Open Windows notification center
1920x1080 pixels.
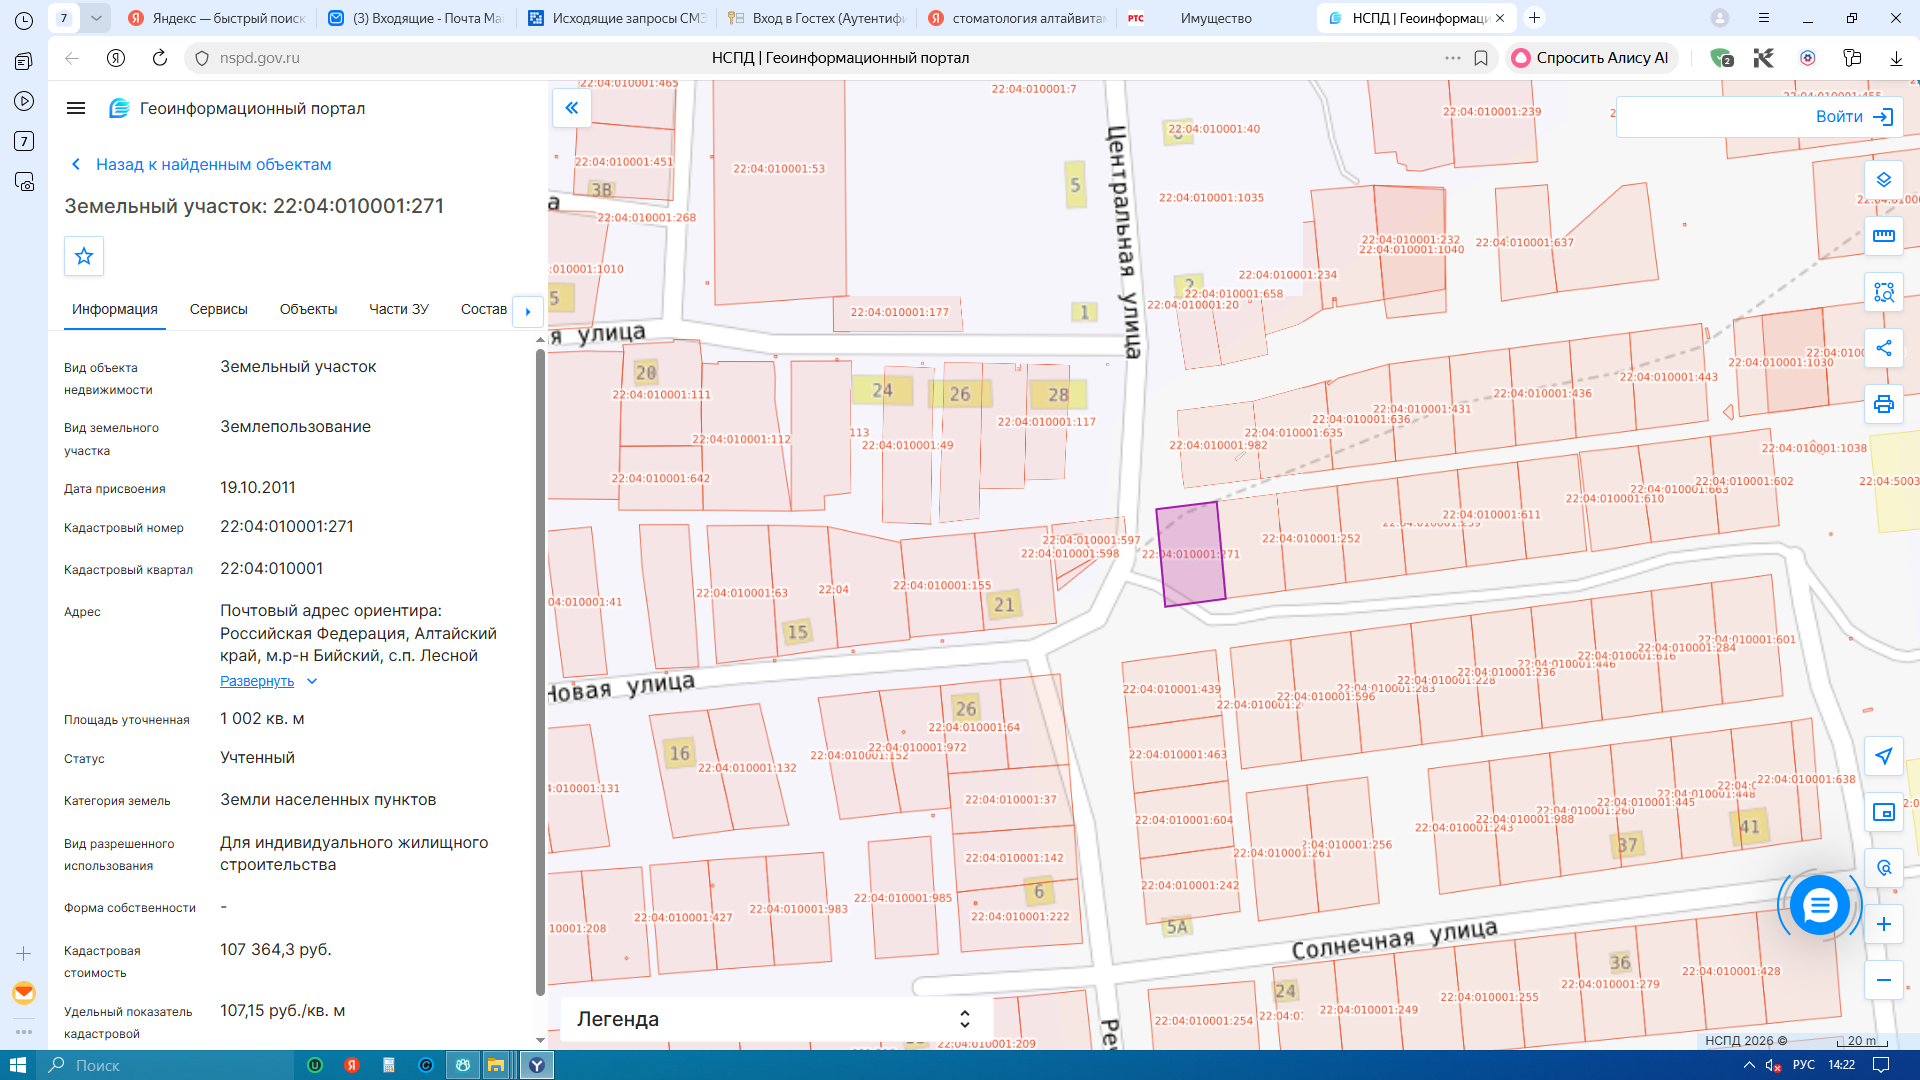(1881, 1065)
